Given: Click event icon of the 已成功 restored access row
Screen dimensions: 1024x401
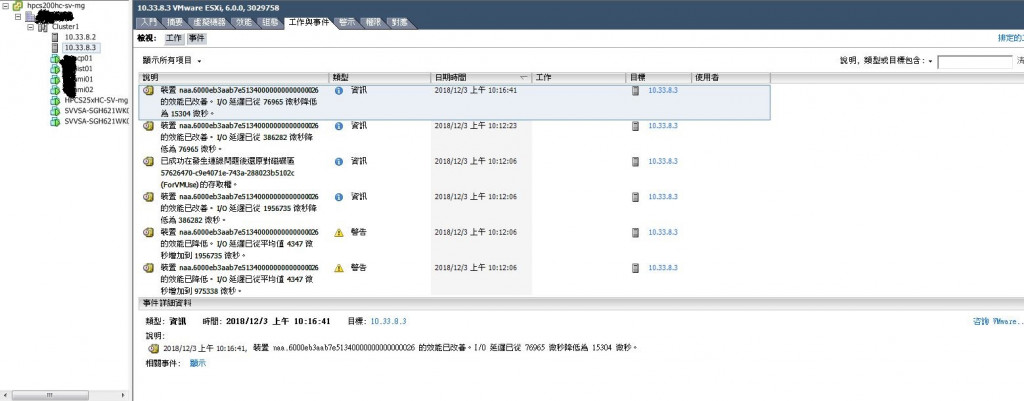Looking at the screenshot, I should (149, 161).
